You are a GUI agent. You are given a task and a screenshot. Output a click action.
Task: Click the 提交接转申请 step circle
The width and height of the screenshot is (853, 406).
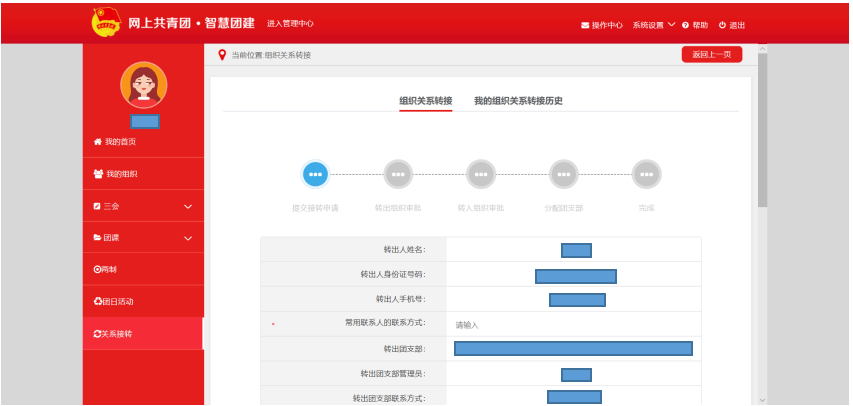click(x=315, y=174)
